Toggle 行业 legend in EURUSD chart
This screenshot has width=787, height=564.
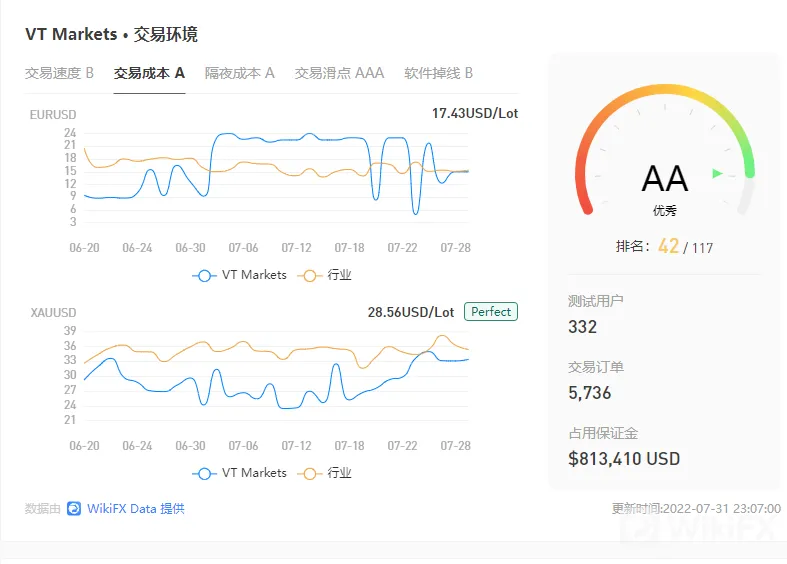(x=324, y=275)
